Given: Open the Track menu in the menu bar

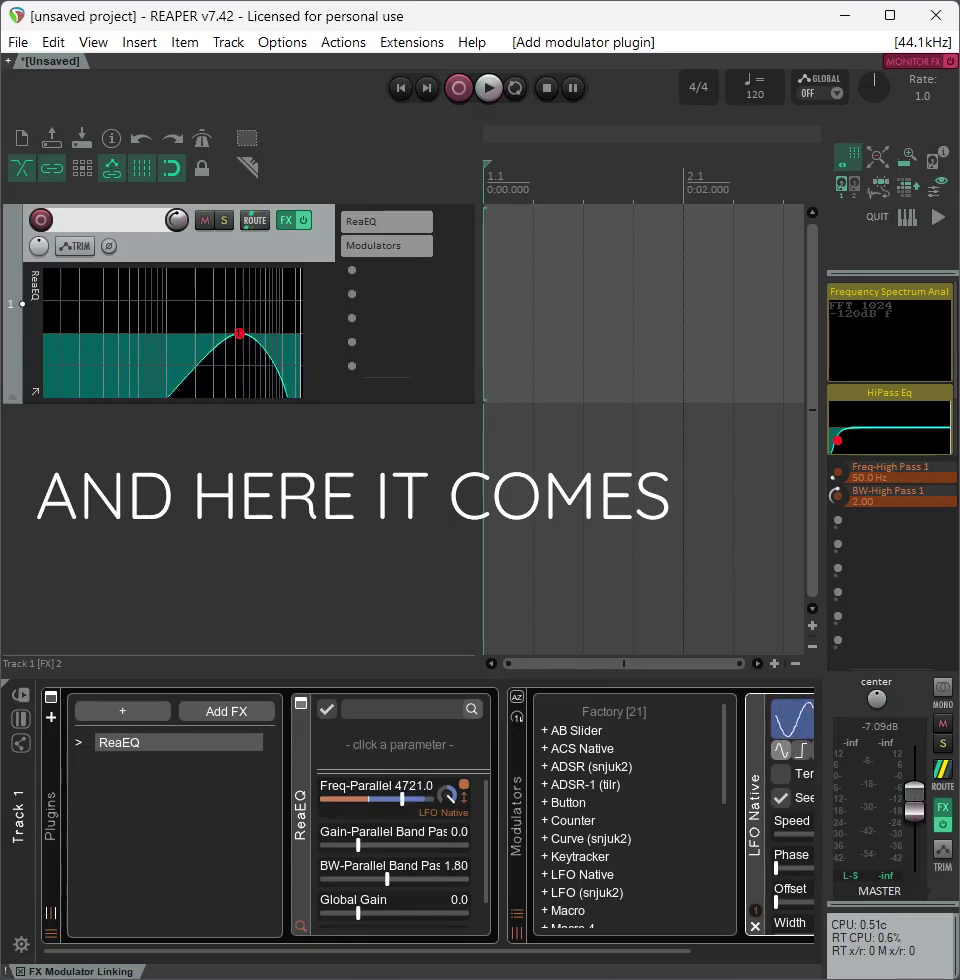Looking at the screenshot, I should tap(228, 42).
